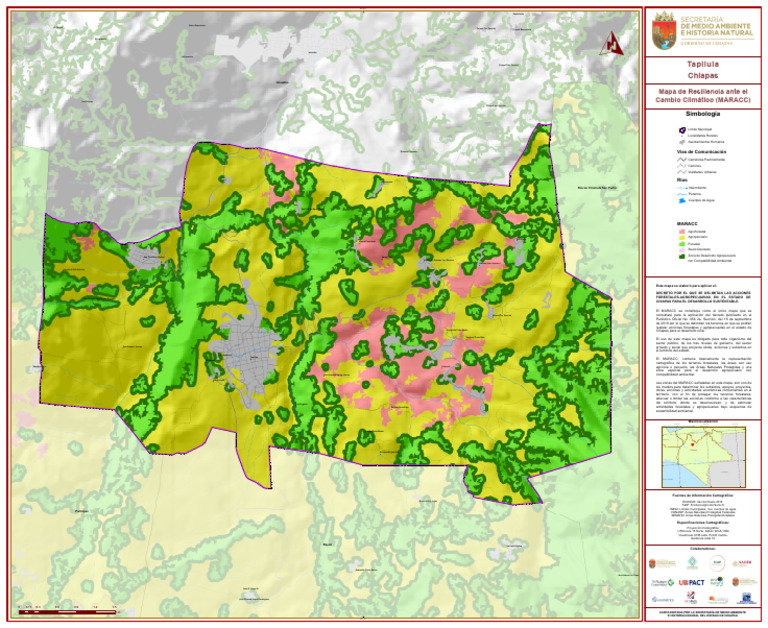Click the blue building collaborator logo bottom right
Viewport: 768px width, 628px height.
[x=746, y=599]
